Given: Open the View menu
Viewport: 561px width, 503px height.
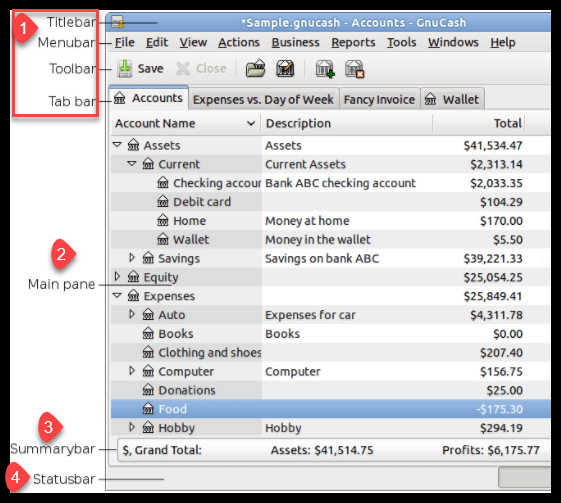Looking at the screenshot, I should tap(193, 42).
